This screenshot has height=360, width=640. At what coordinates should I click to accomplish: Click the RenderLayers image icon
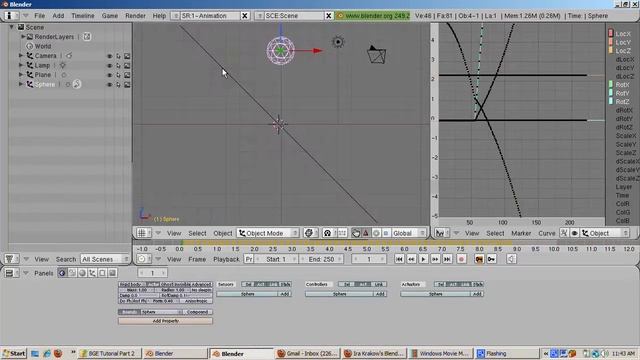87,37
